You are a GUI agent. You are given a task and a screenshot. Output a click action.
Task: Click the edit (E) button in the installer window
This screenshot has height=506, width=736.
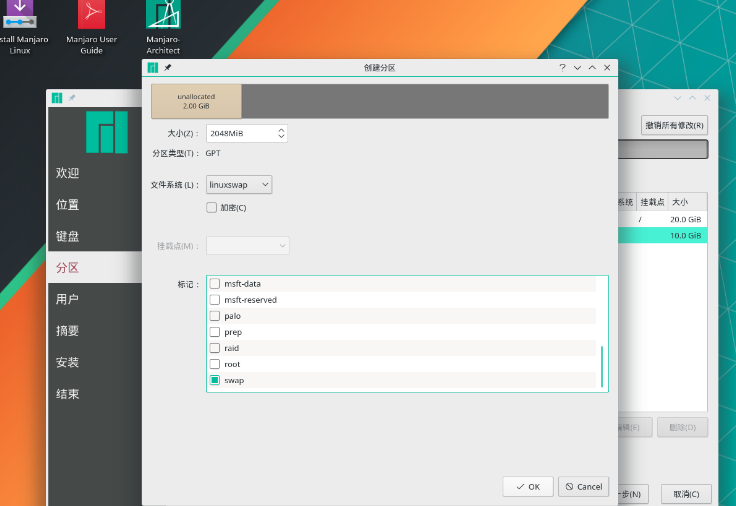pos(635,428)
